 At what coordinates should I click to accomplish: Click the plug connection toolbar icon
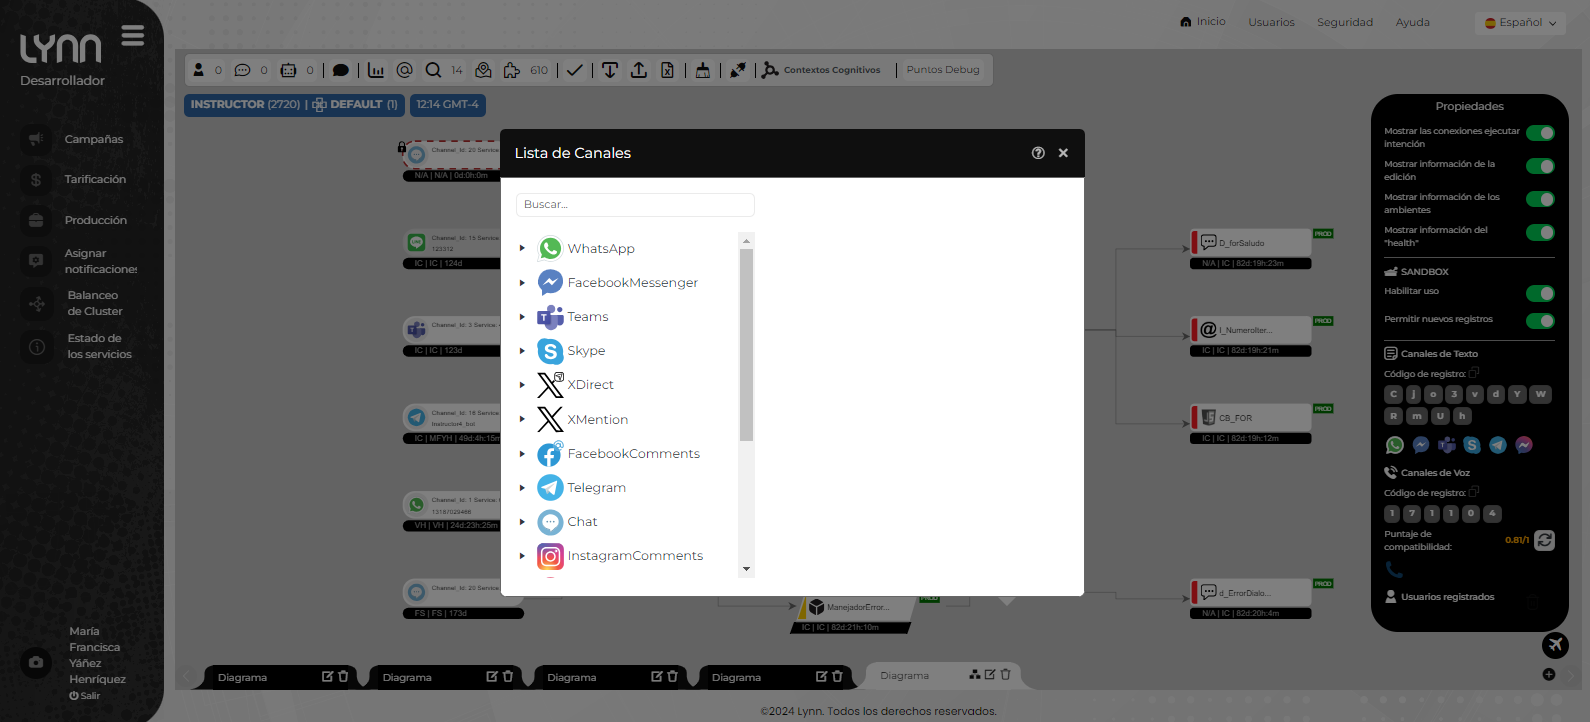tap(738, 70)
